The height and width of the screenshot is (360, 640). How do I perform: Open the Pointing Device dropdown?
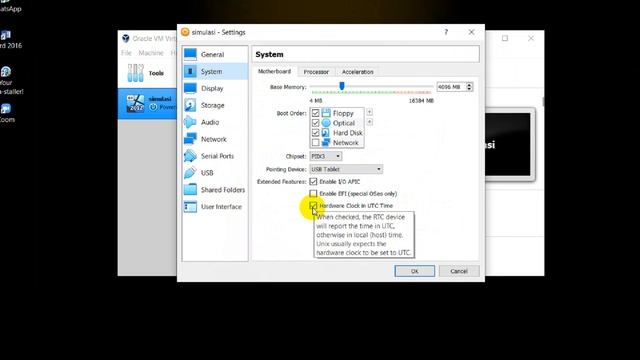pyautogui.click(x=346, y=169)
